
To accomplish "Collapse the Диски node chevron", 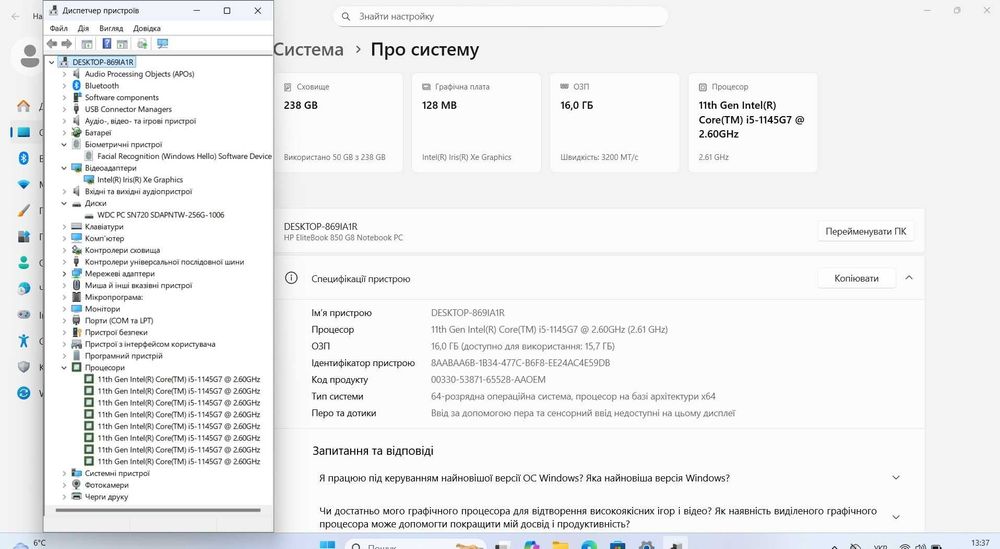I will (64, 203).
